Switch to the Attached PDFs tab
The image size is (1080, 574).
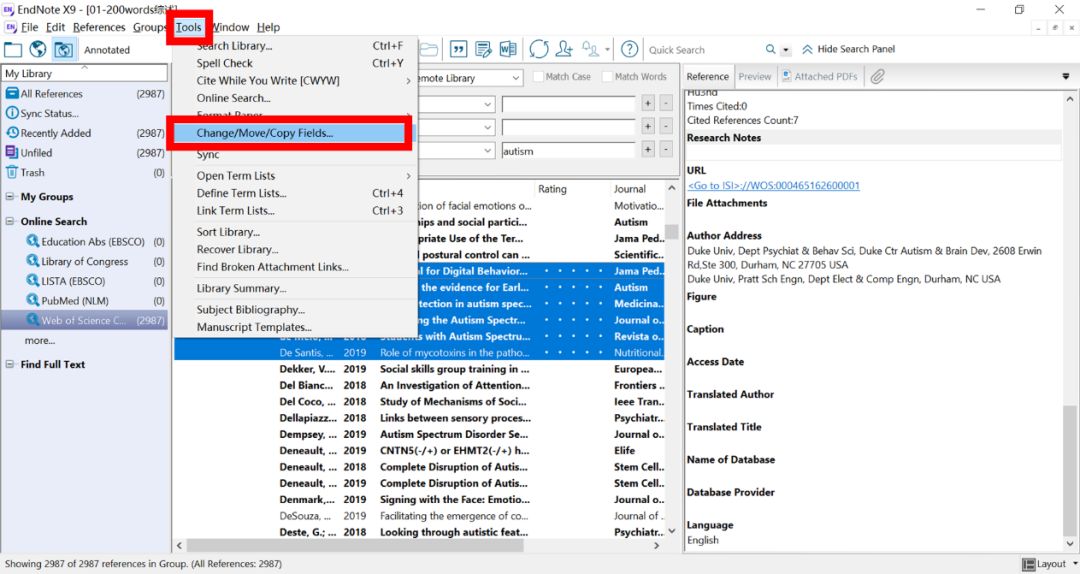click(x=820, y=76)
